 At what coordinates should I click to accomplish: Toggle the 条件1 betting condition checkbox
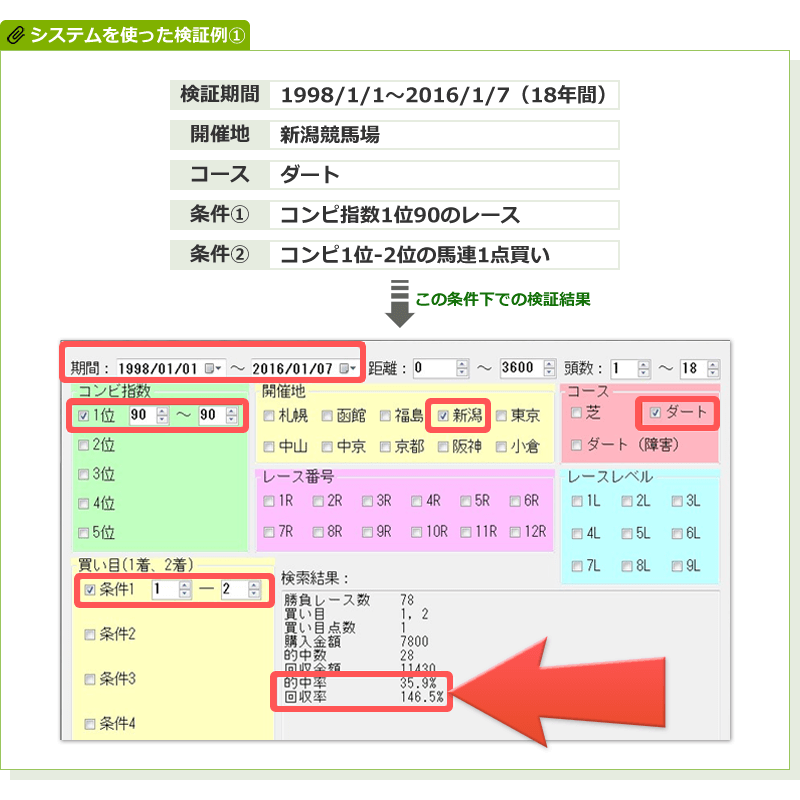90,590
